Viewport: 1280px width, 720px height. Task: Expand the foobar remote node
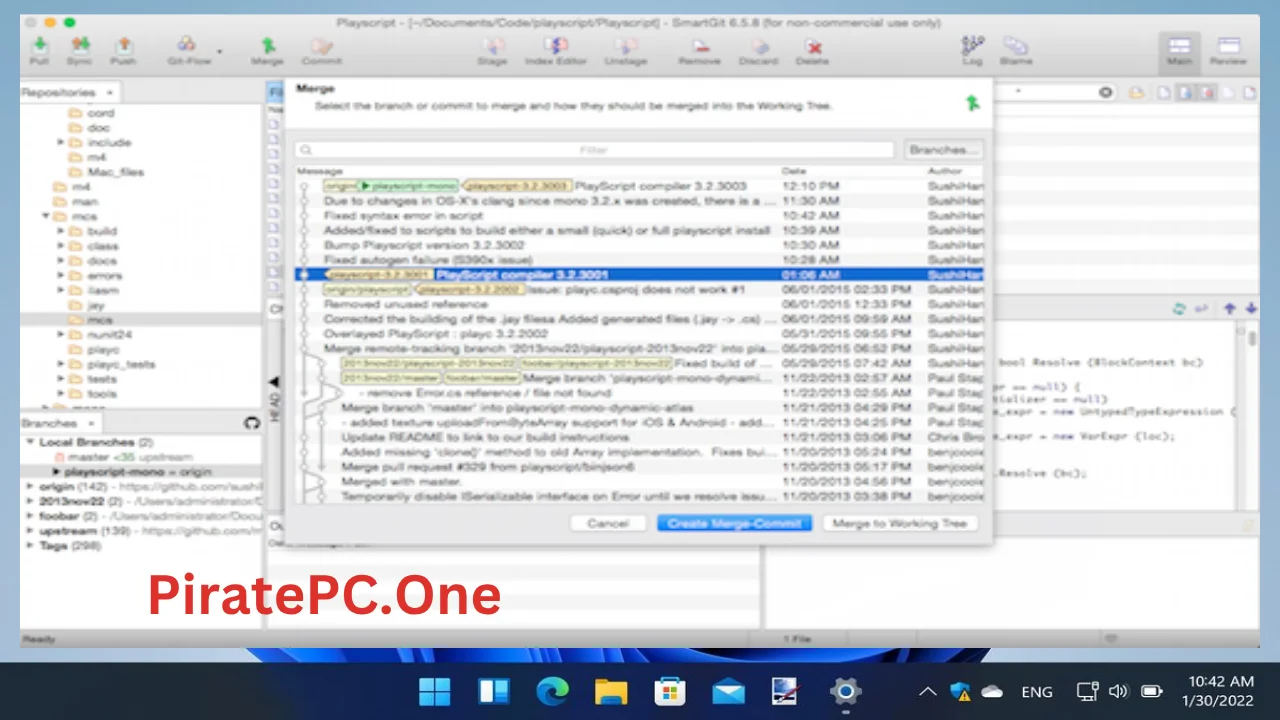[30, 516]
